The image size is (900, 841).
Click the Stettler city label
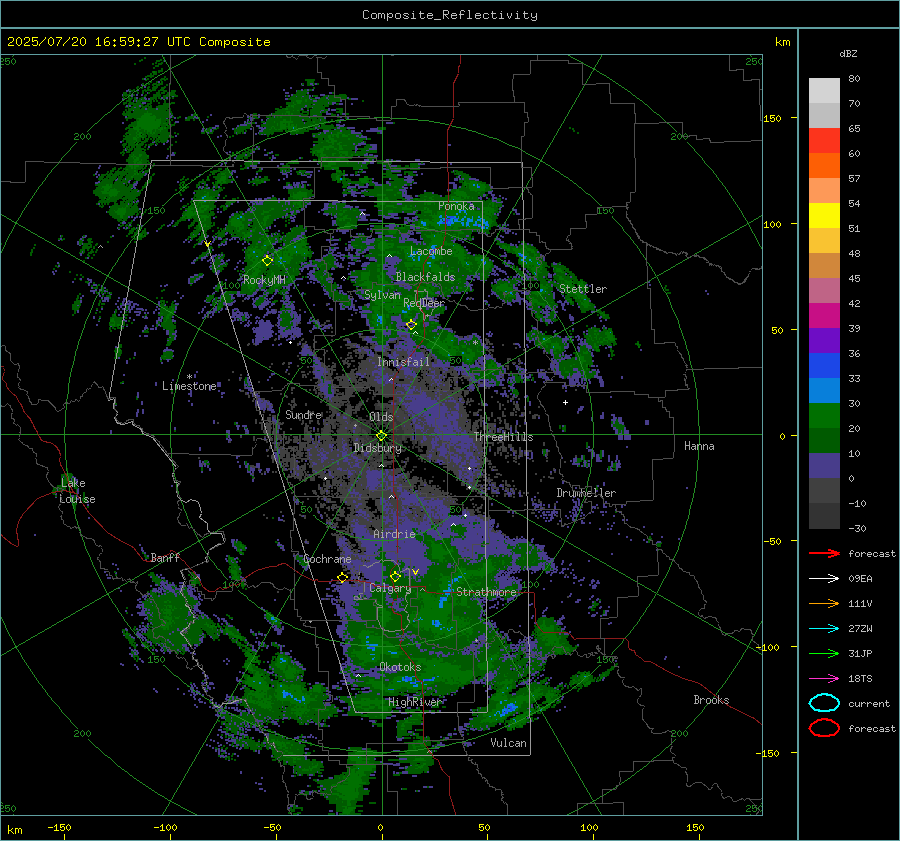click(583, 289)
